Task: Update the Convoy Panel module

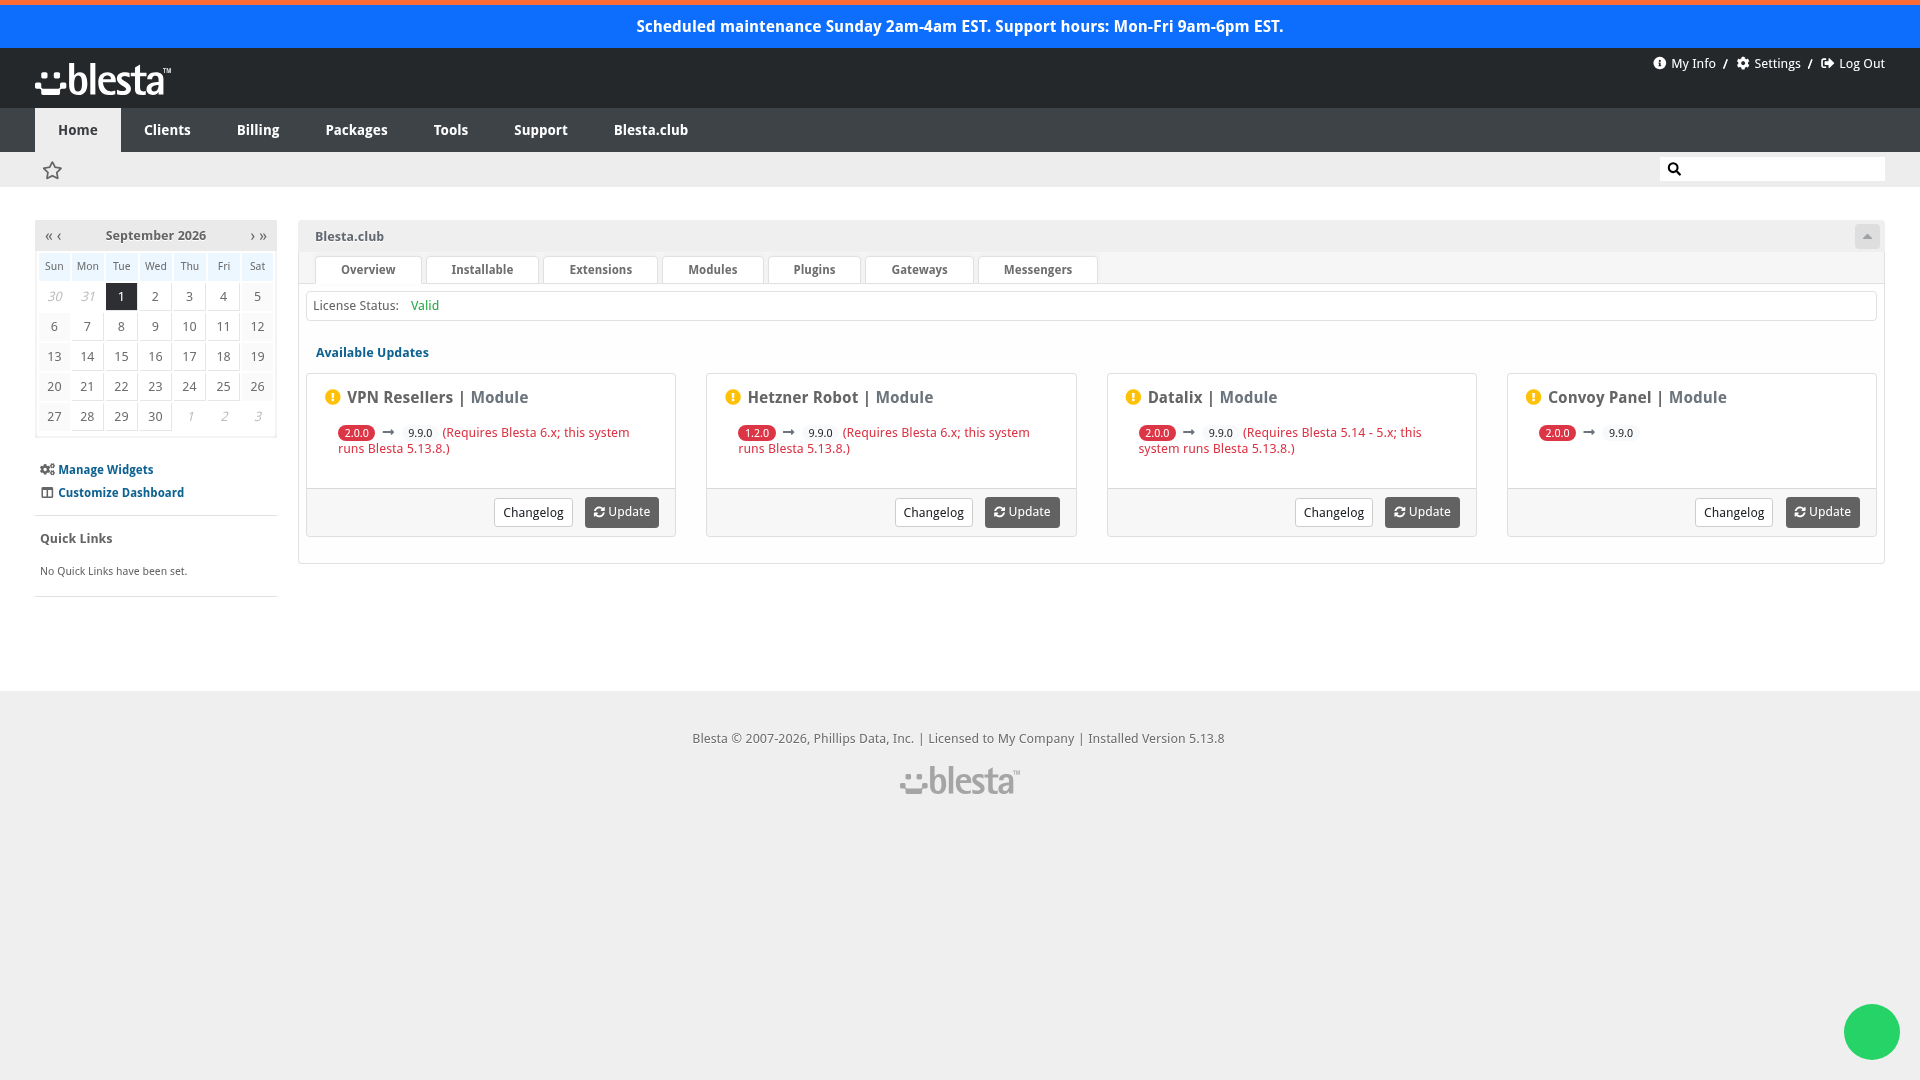Action: (x=1823, y=513)
